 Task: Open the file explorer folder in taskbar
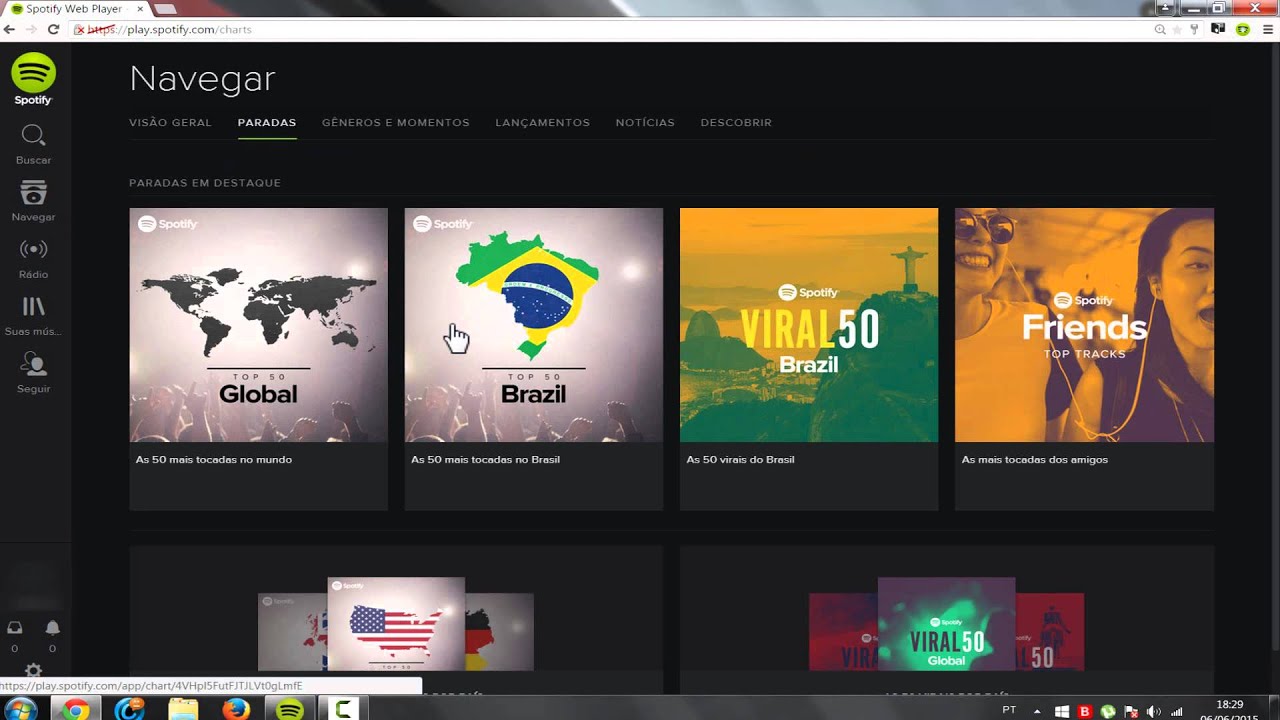point(183,709)
